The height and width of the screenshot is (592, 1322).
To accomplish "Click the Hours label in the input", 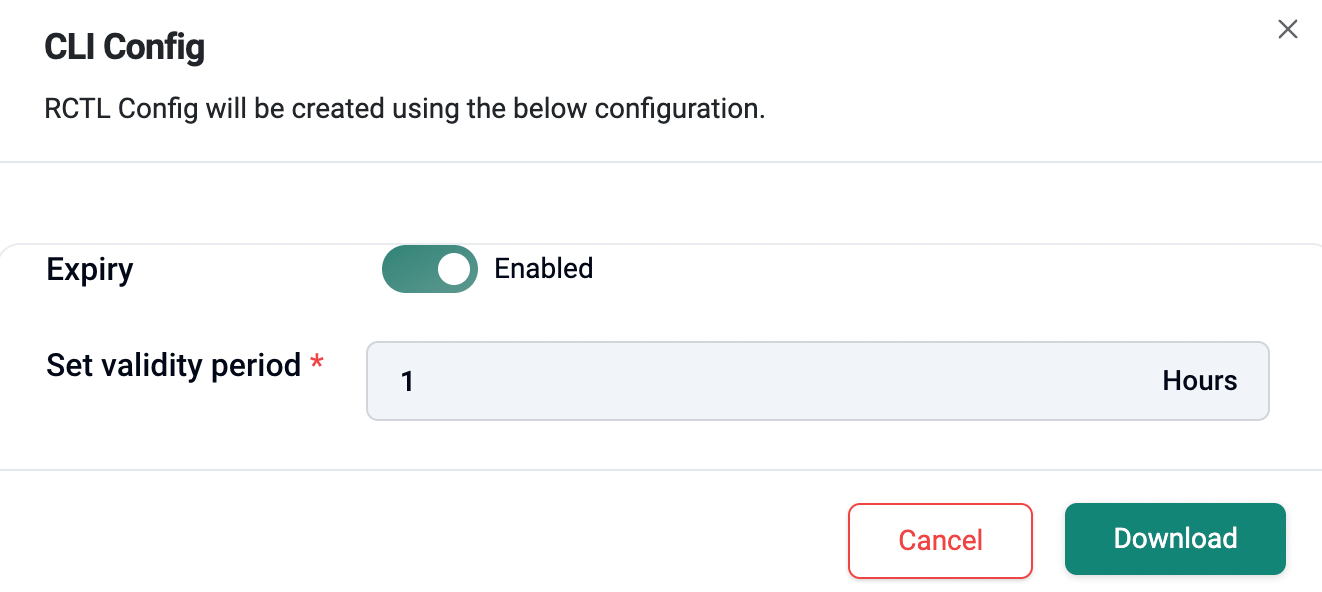I will [x=1199, y=381].
